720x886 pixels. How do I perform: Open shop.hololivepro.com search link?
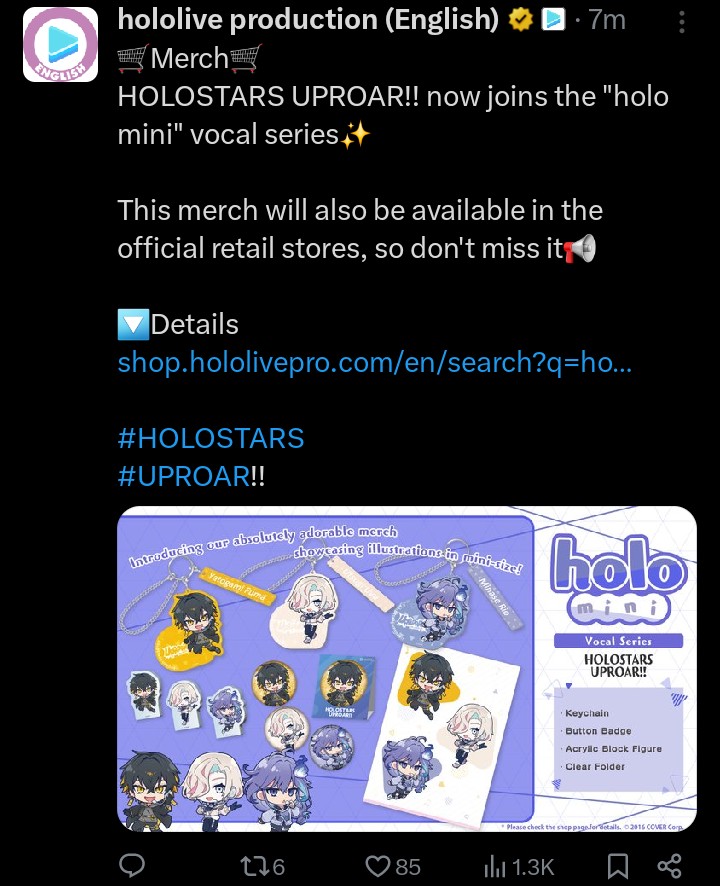pos(375,362)
